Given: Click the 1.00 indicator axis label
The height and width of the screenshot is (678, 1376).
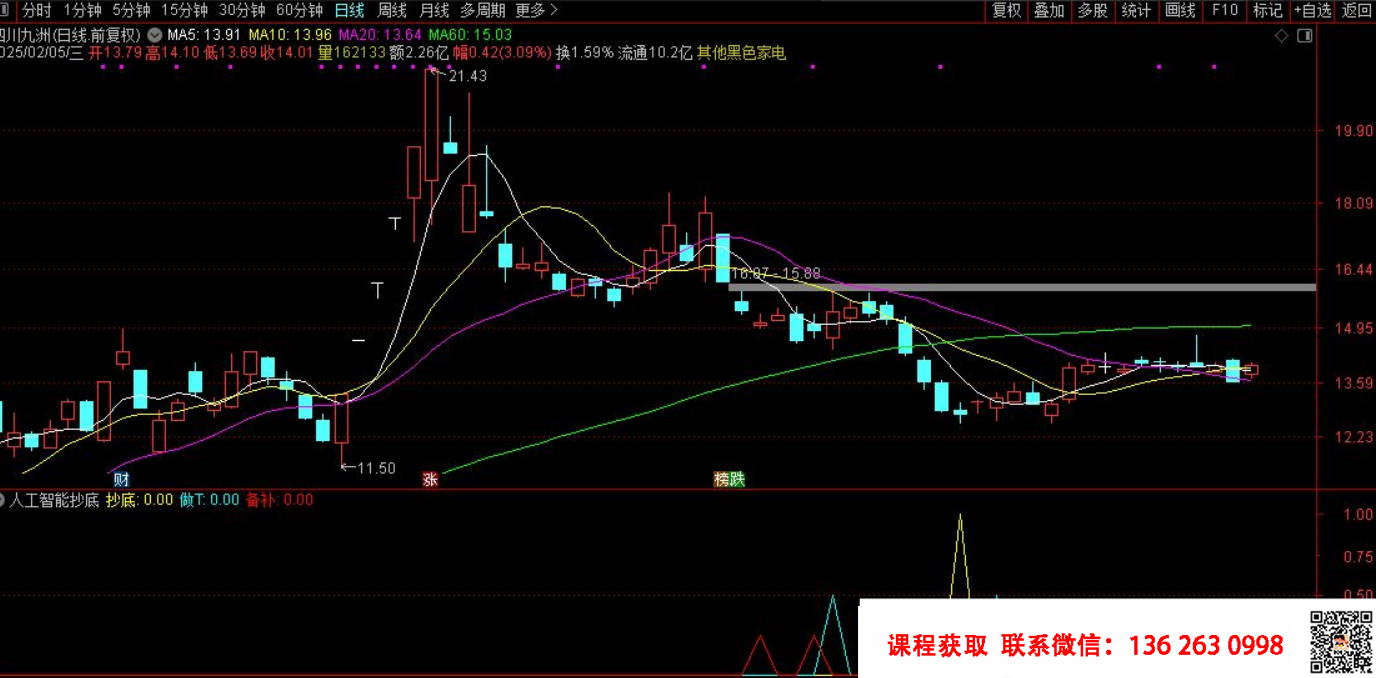Looking at the screenshot, I should 1358,514.
